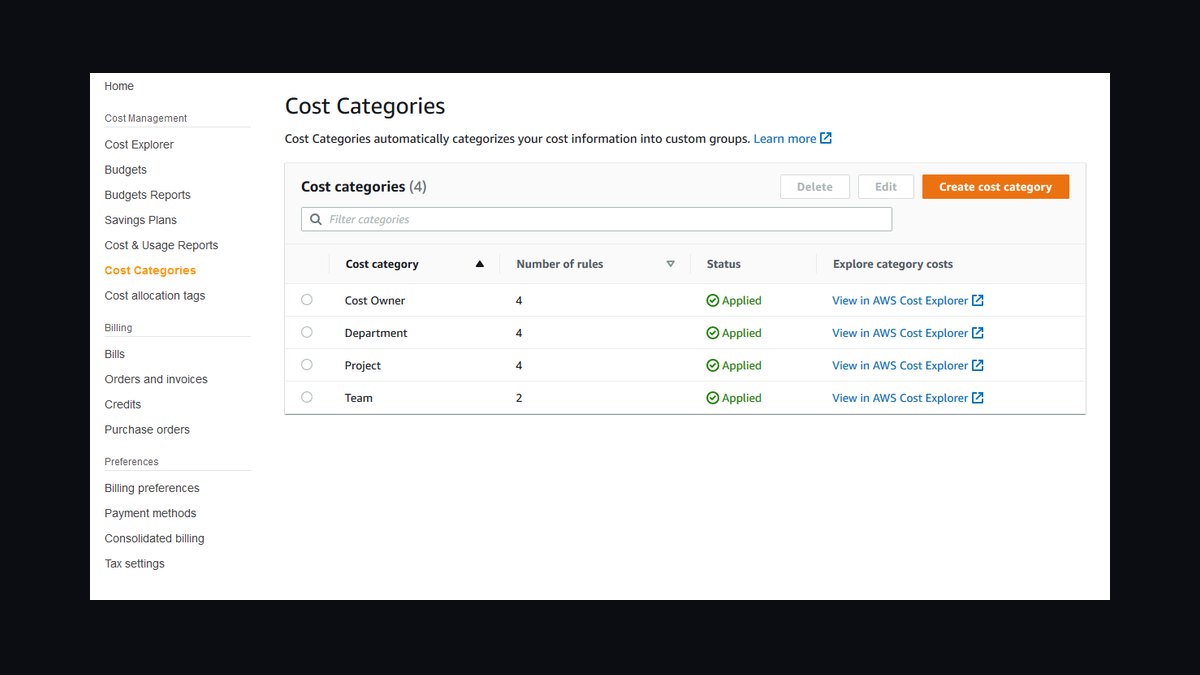This screenshot has height=675, width=1200.
Task: Click the Cost Owner category name
Action: tap(375, 300)
